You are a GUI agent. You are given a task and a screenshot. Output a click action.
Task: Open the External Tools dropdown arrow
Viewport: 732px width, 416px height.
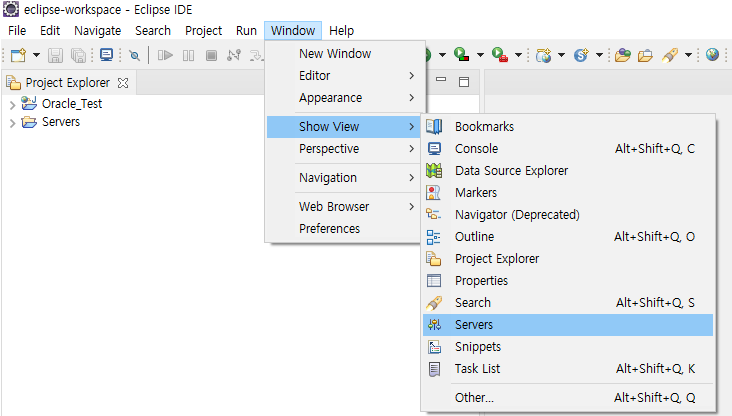[x=518, y=55]
